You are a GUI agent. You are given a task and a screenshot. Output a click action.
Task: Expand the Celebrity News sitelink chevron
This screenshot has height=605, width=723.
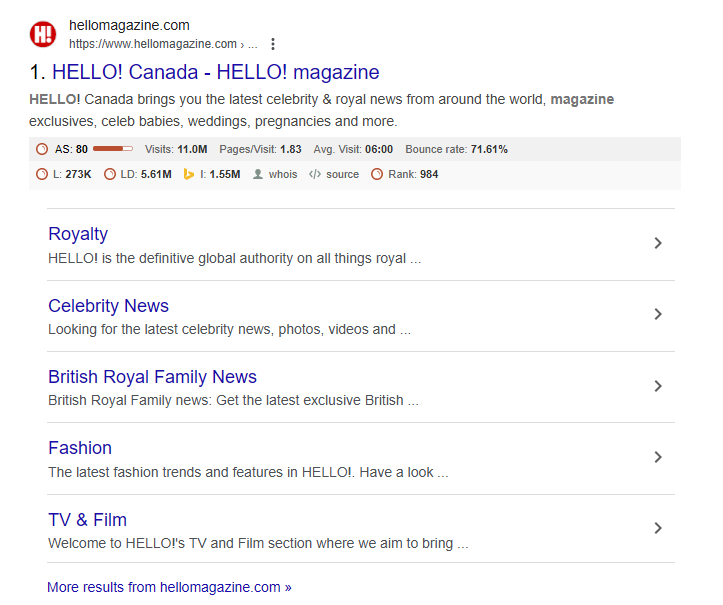point(658,314)
